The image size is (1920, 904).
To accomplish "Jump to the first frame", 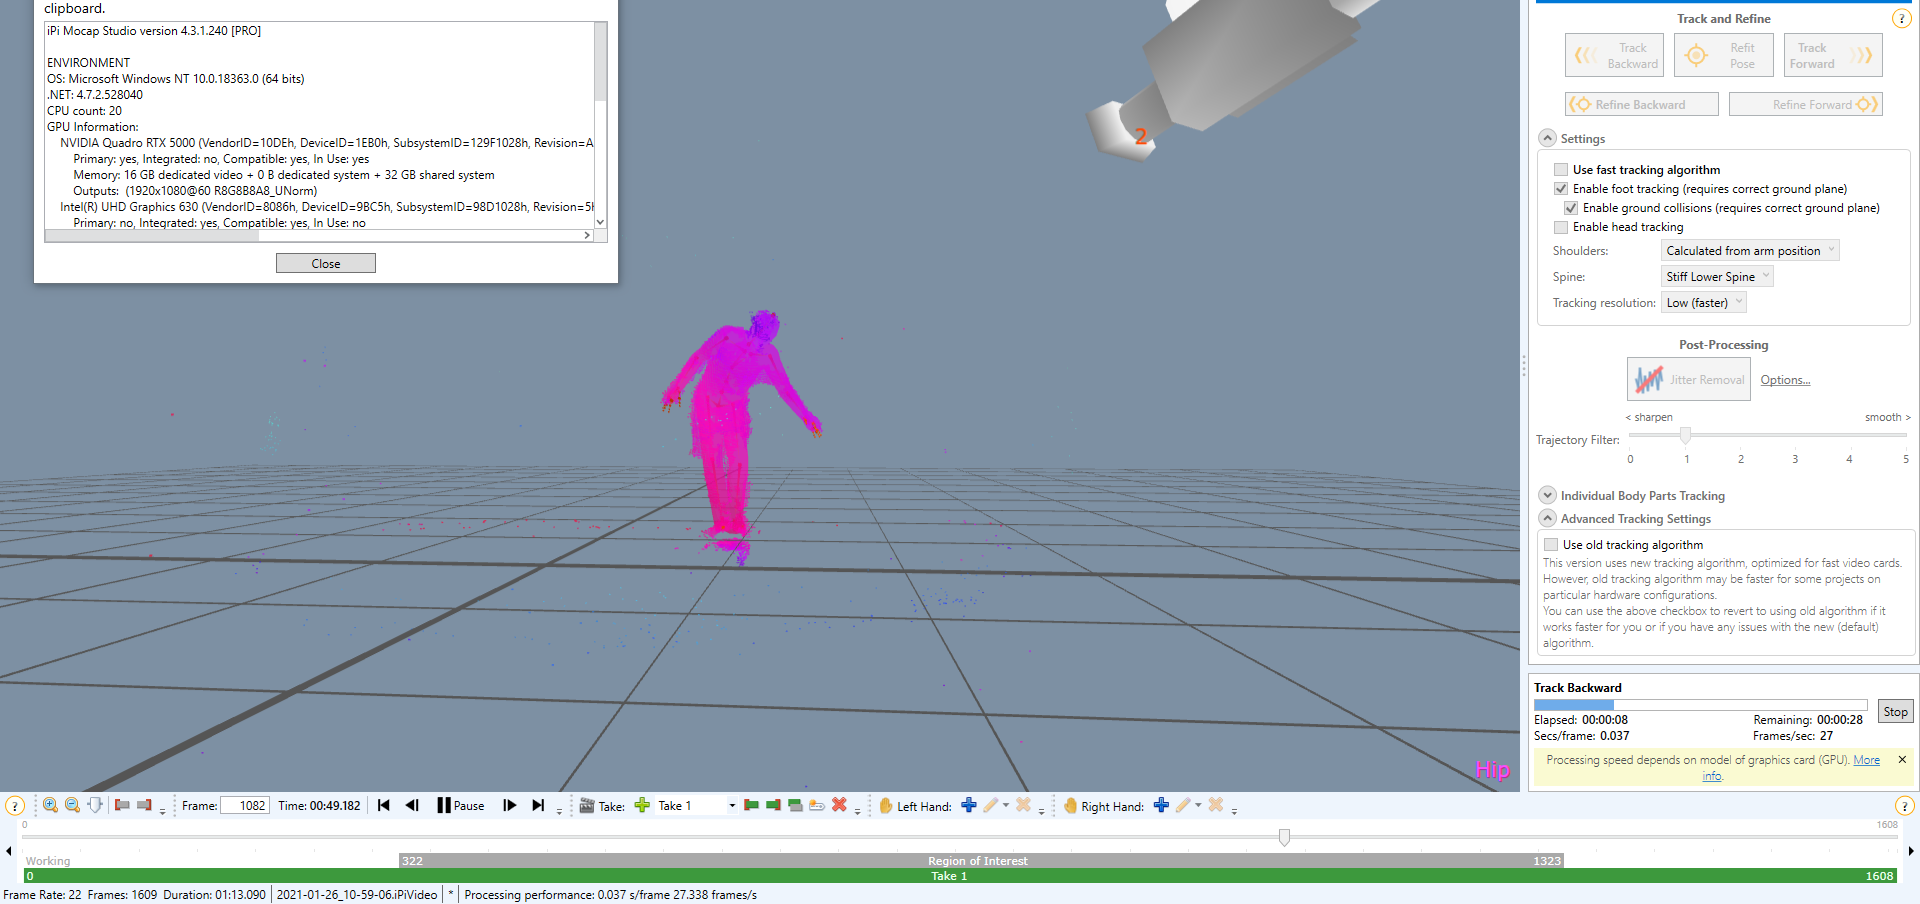I will point(383,805).
